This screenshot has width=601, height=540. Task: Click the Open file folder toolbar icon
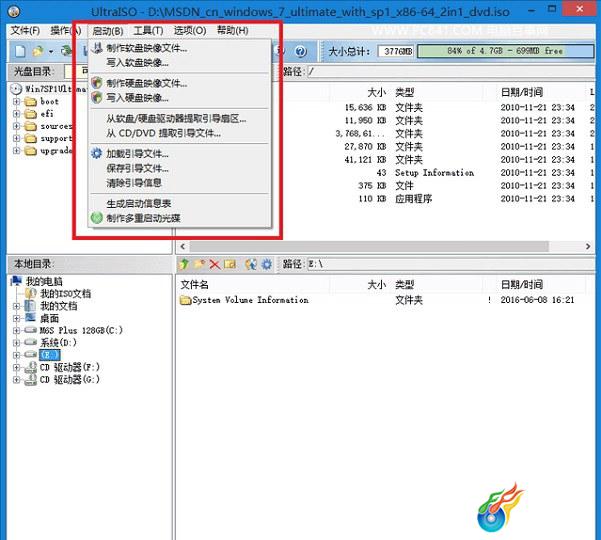tap(38, 51)
